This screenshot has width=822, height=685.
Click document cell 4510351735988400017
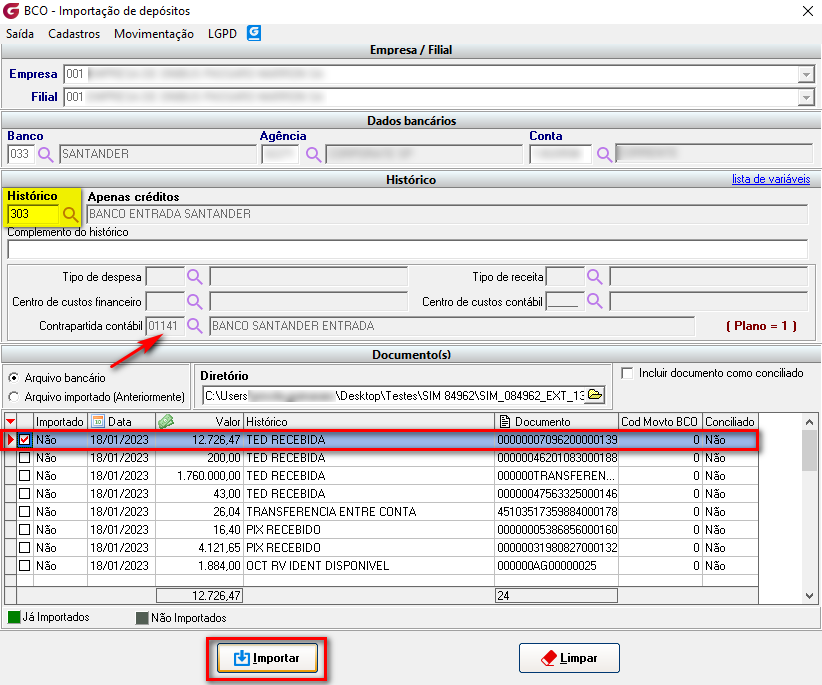pyautogui.click(x=557, y=512)
